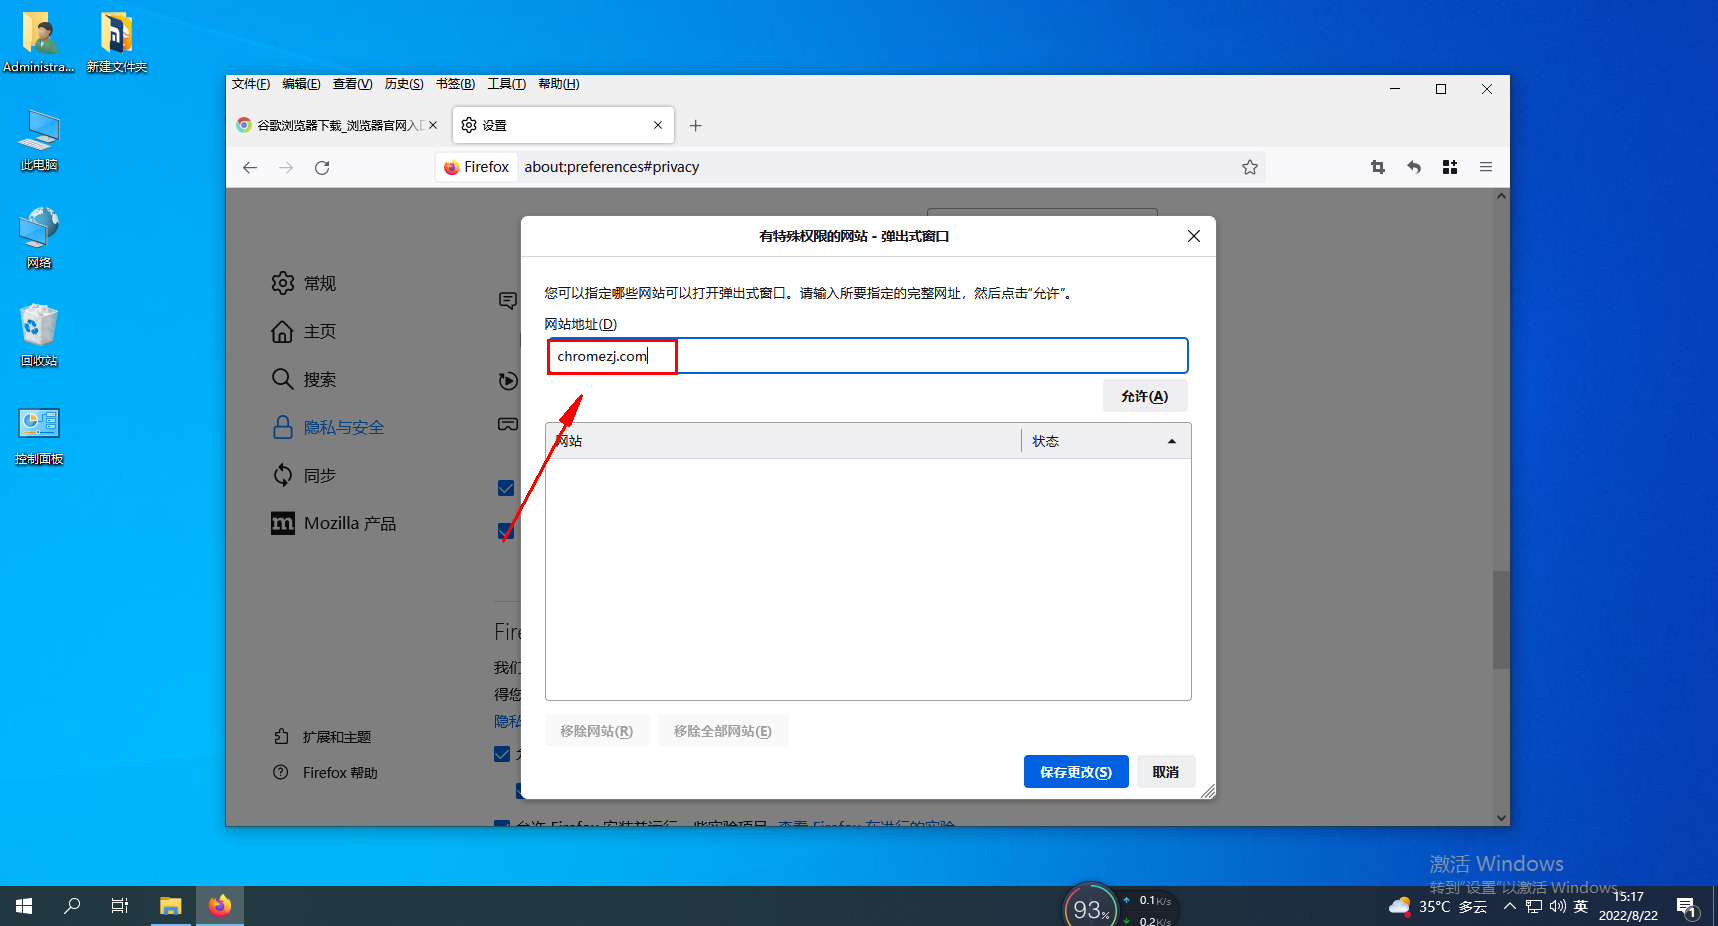Open the screenshot crop tool in toolbar

click(1378, 167)
